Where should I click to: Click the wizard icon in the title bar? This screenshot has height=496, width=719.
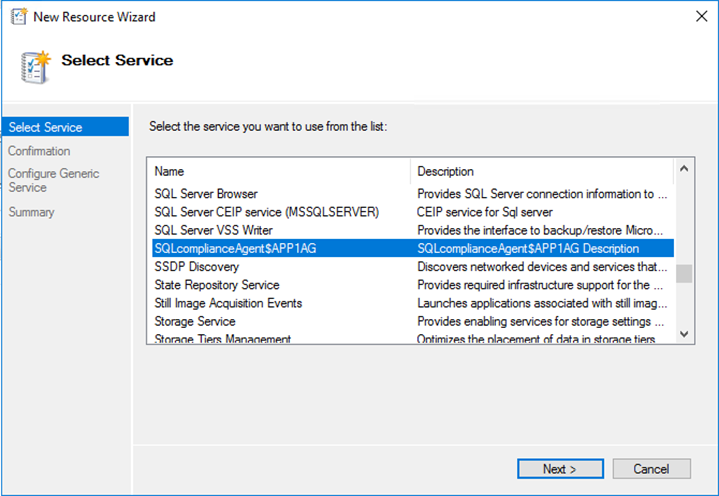18,17
